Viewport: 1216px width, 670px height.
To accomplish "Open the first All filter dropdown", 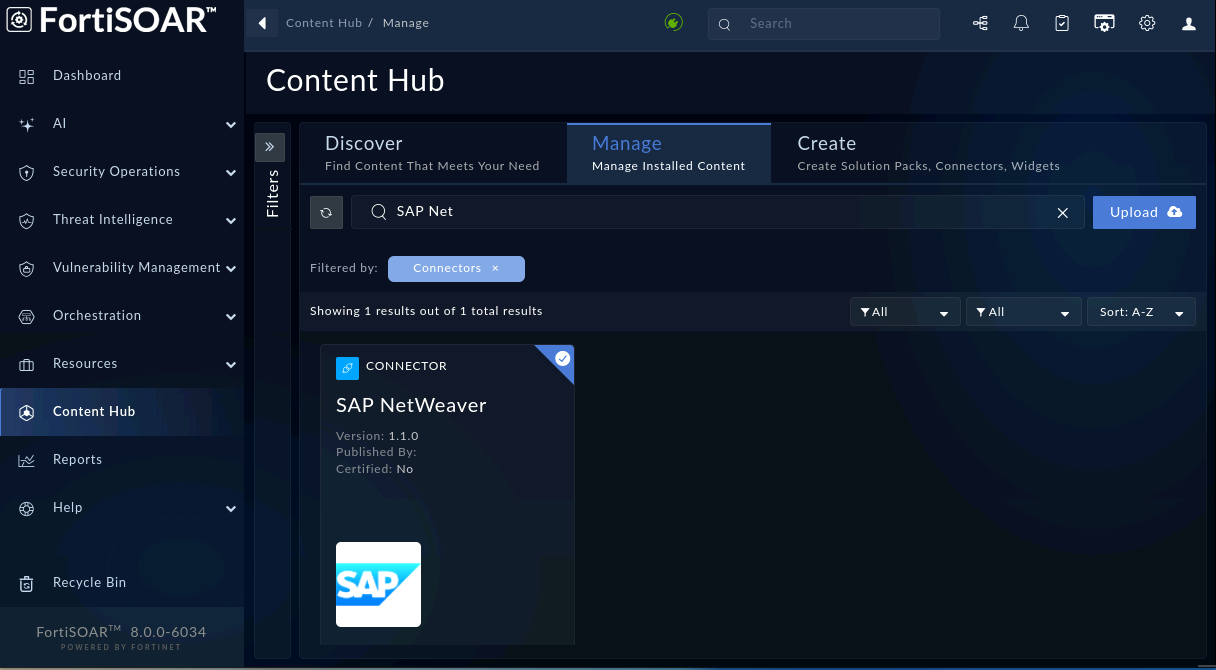I will (x=905, y=312).
